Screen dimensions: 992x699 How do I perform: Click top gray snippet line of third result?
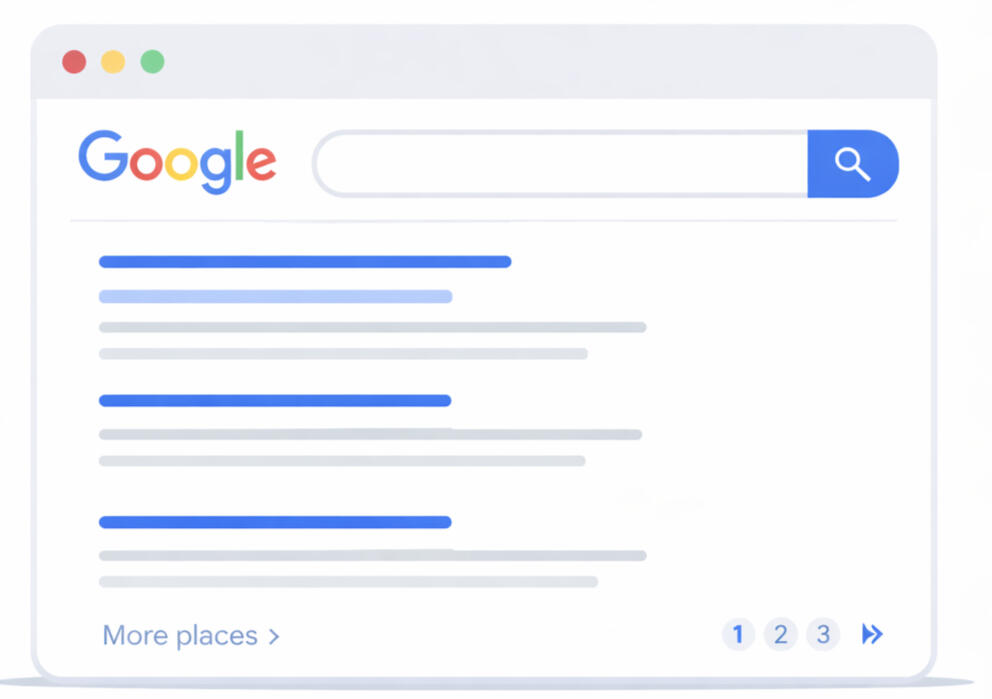pos(372,556)
